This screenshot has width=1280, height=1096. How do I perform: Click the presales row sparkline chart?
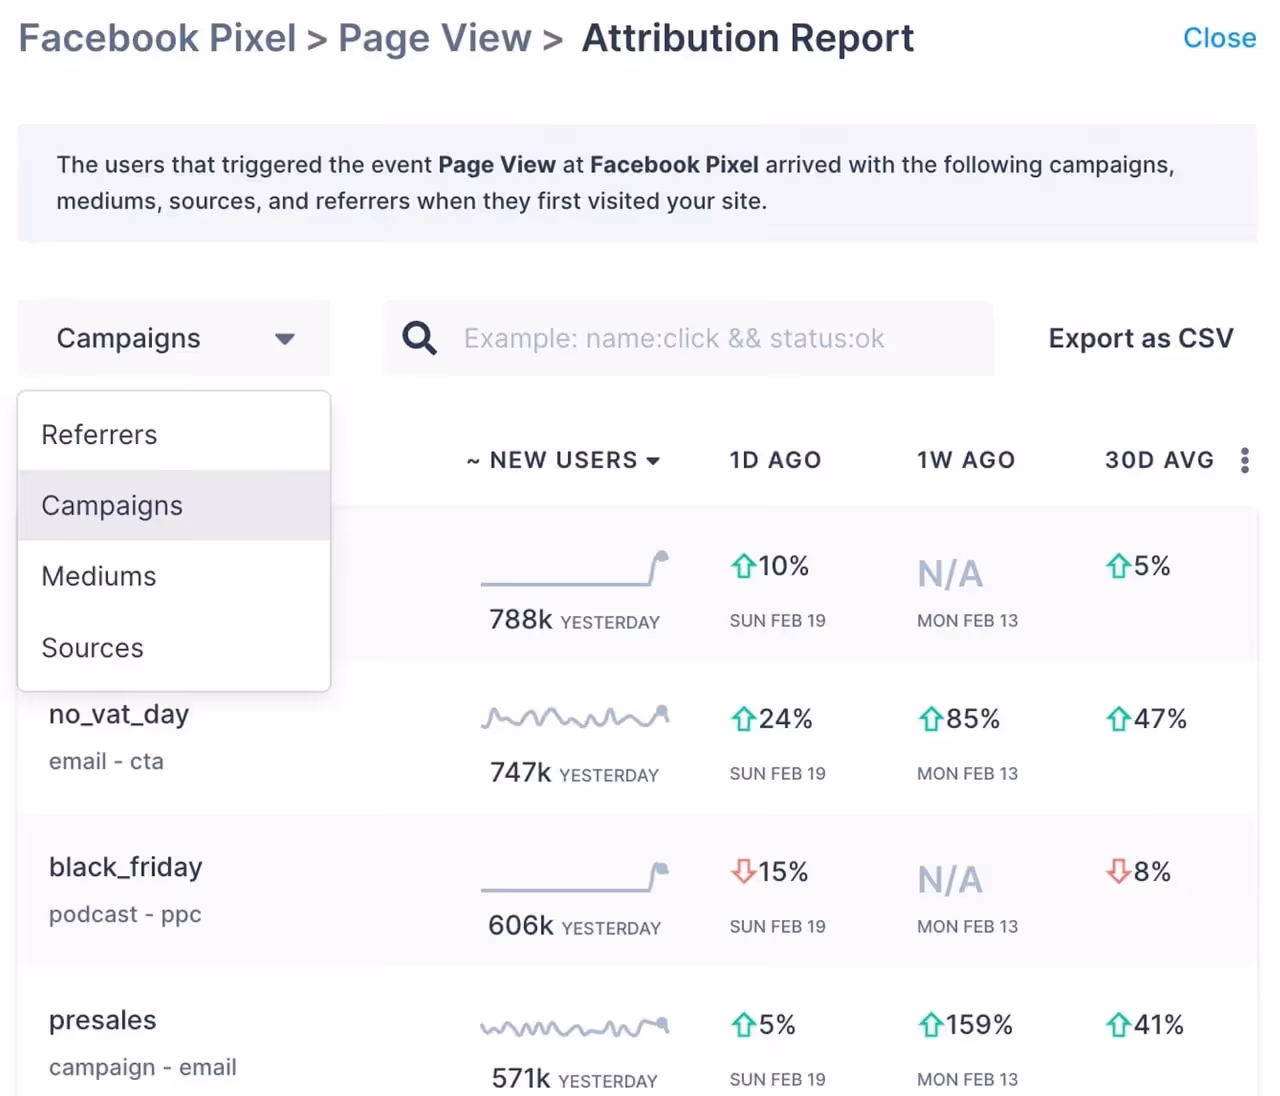click(x=575, y=1025)
